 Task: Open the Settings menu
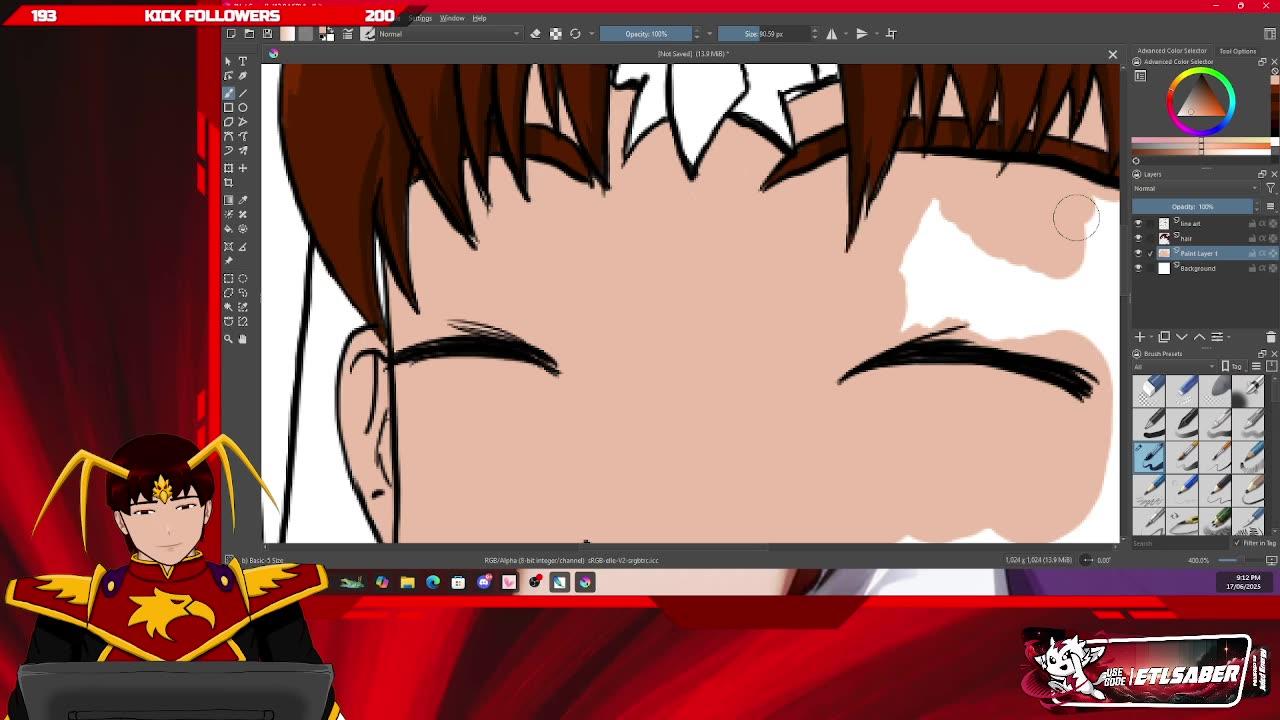tap(420, 18)
